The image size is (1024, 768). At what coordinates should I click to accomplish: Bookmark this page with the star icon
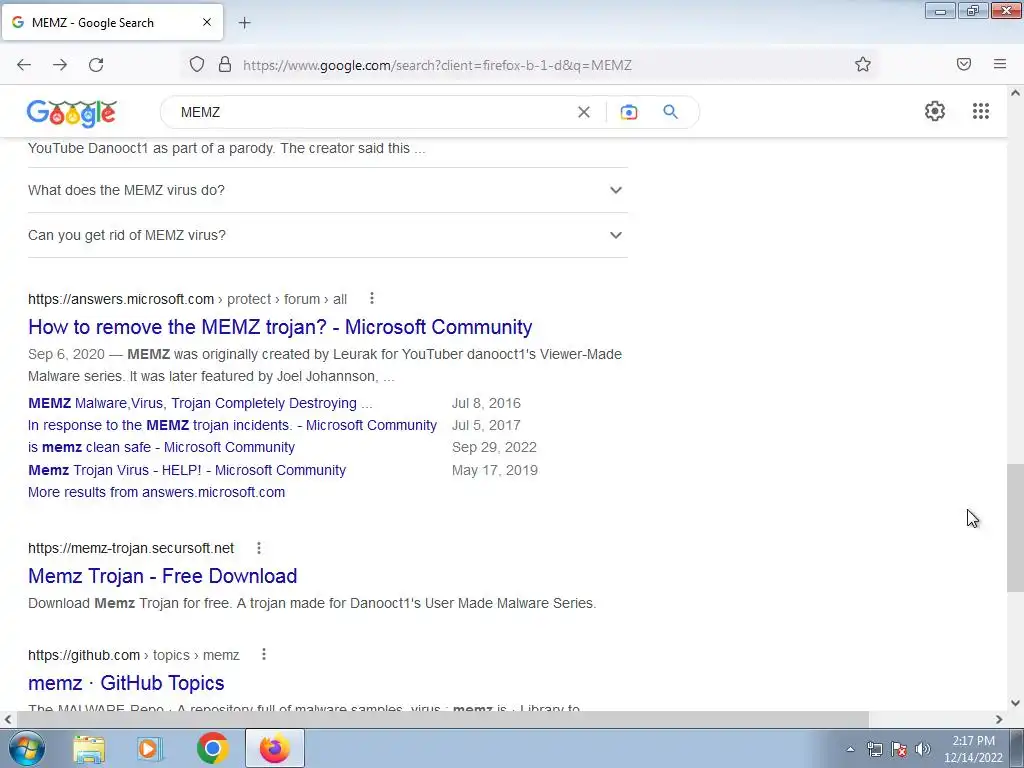pos(863,64)
